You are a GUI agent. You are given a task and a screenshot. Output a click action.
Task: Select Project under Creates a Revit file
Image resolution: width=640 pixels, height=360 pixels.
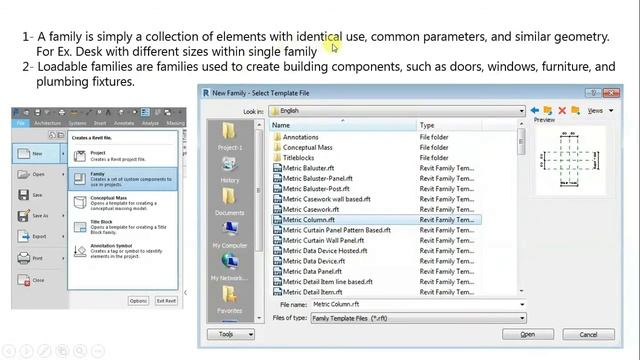pos(123,156)
